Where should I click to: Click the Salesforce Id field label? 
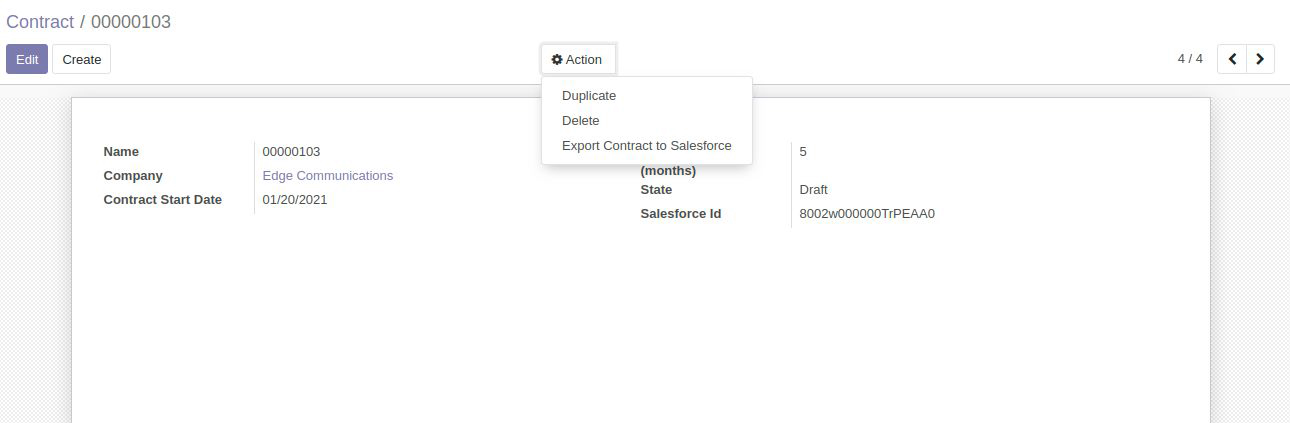(681, 214)
